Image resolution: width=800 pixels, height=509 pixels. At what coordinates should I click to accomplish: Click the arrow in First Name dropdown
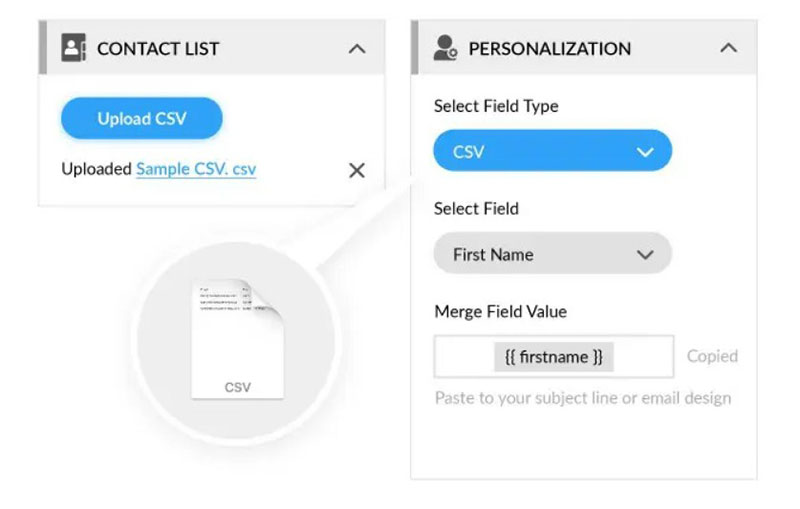[x=645, y=254]
